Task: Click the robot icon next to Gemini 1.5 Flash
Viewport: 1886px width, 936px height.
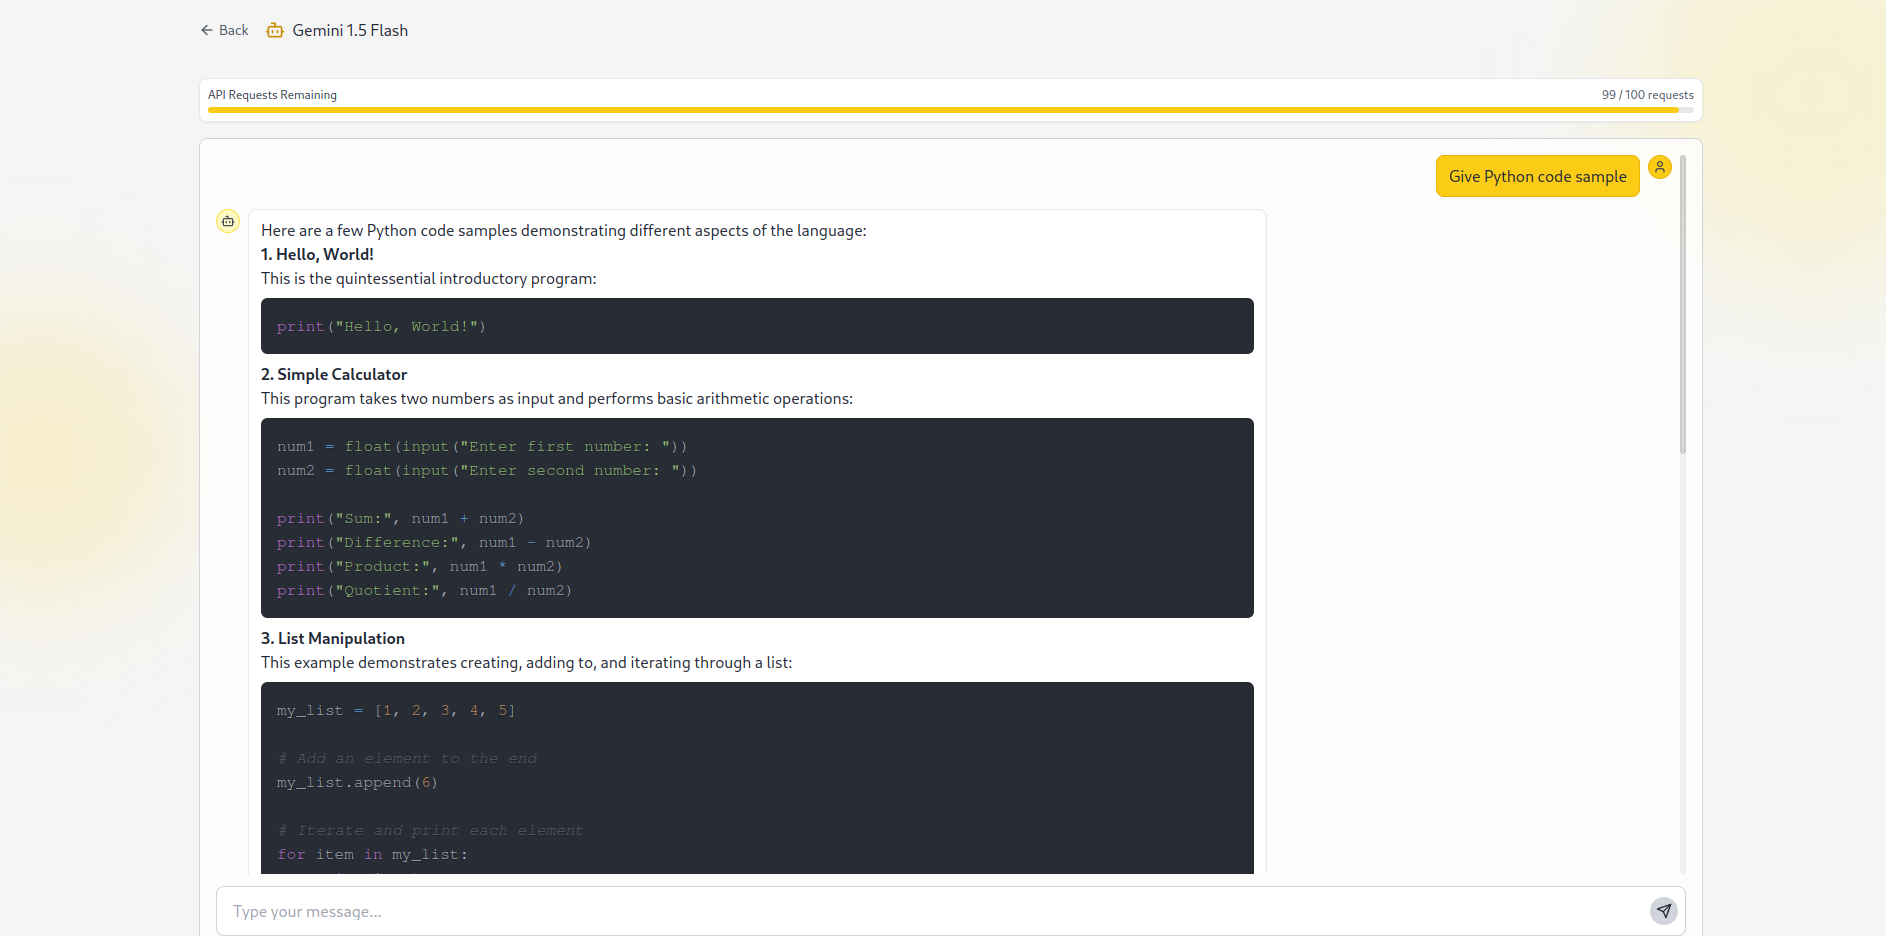Action: pyautogui.click(x=275, y=30)
